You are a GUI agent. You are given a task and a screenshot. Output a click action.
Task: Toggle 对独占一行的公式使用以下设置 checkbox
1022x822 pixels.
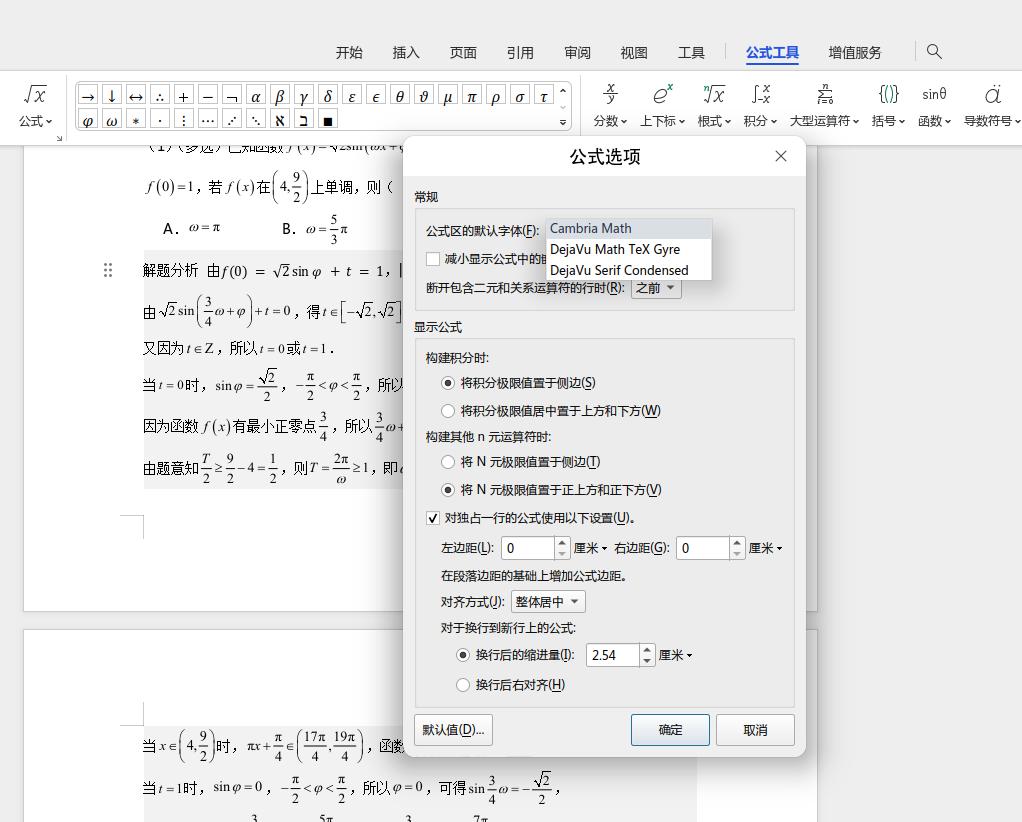coord(433,518)
